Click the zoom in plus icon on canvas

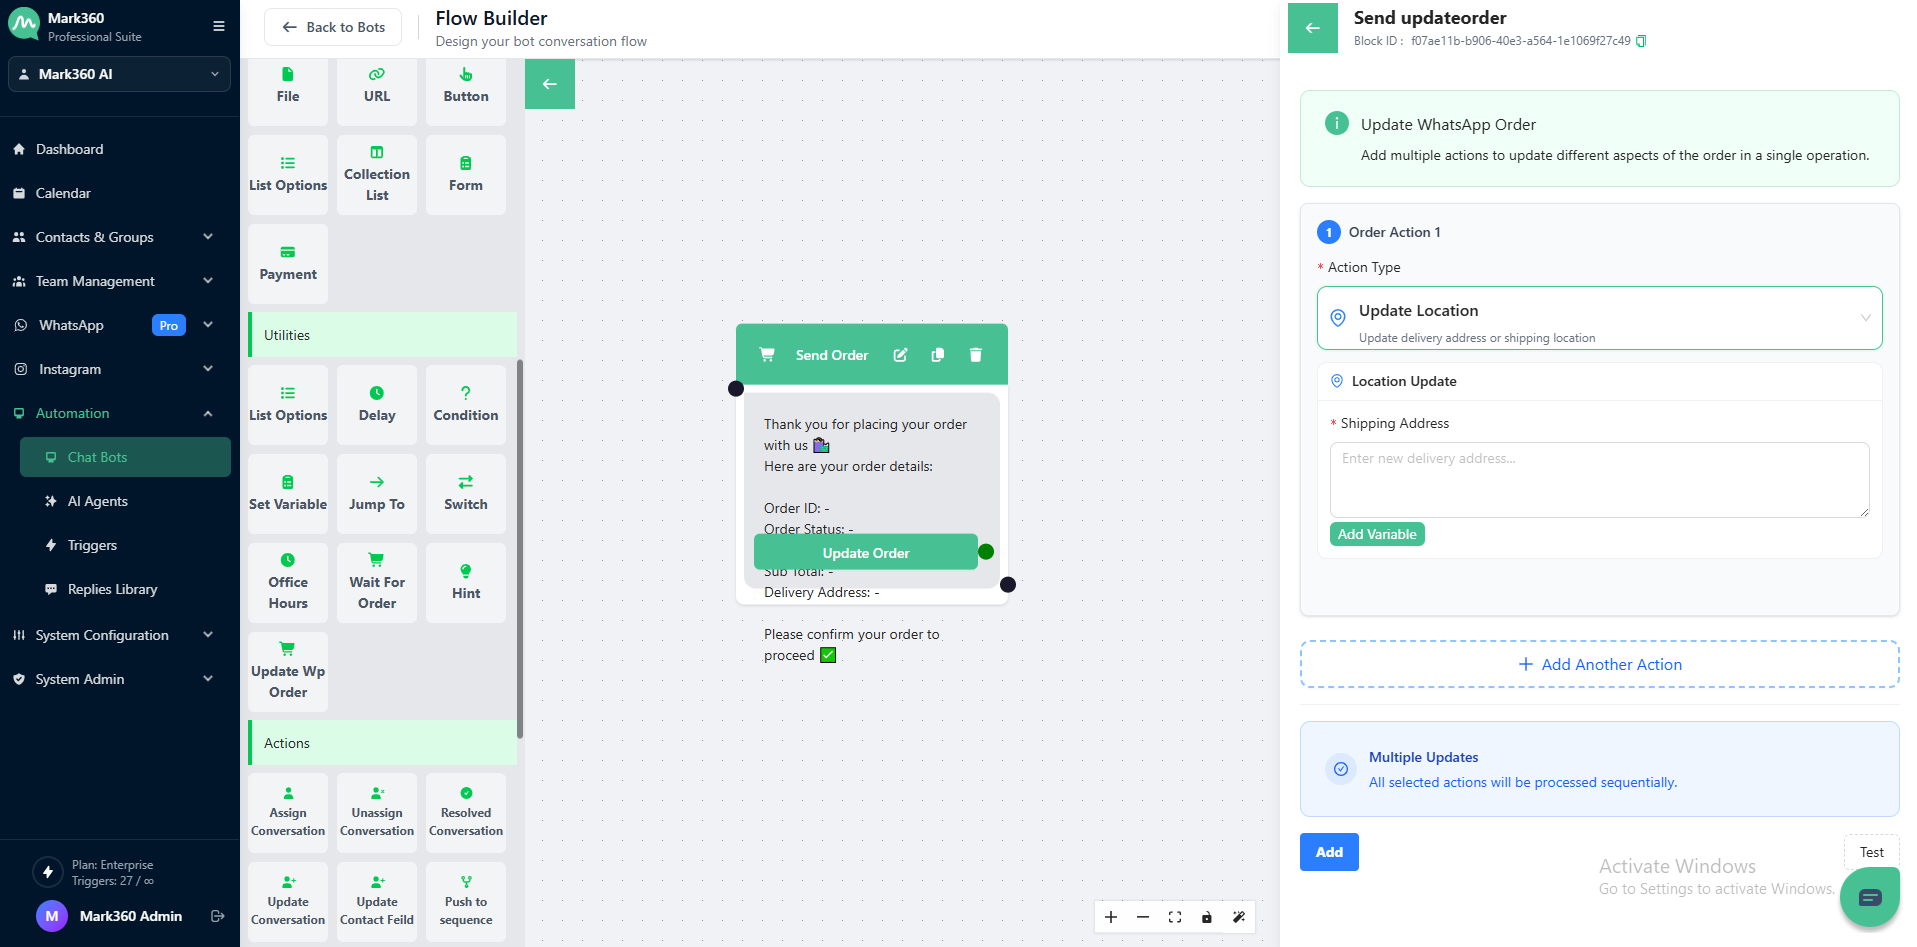tap(1111, 917)
